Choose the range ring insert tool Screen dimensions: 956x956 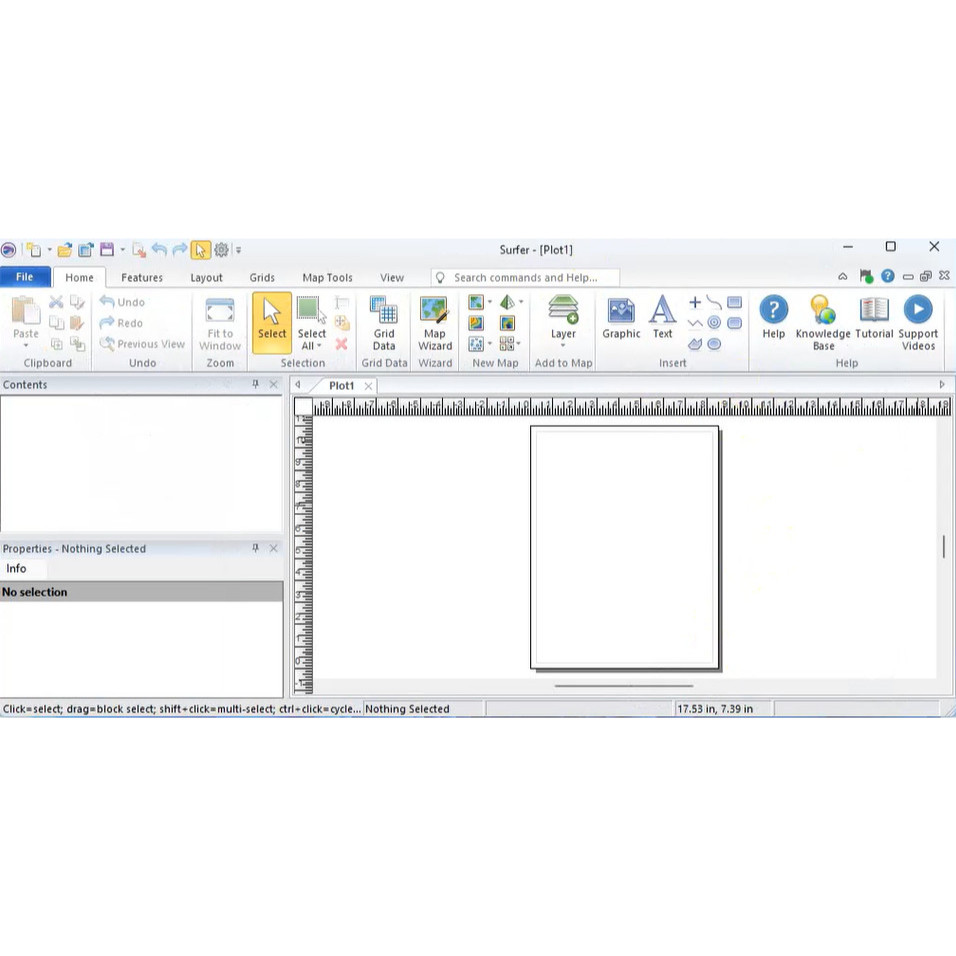tap(714, 323)
